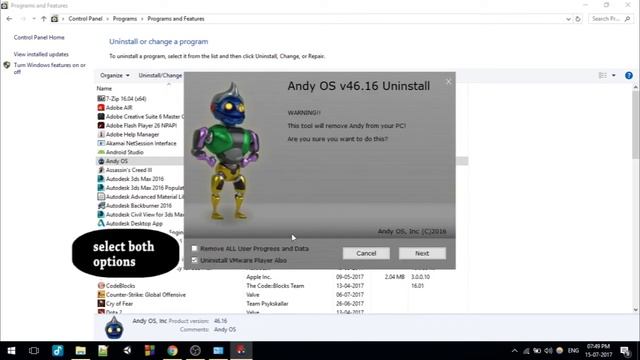
Task: Open the blue Help icon
Action: pyautogui.click(x=629, y=76)
